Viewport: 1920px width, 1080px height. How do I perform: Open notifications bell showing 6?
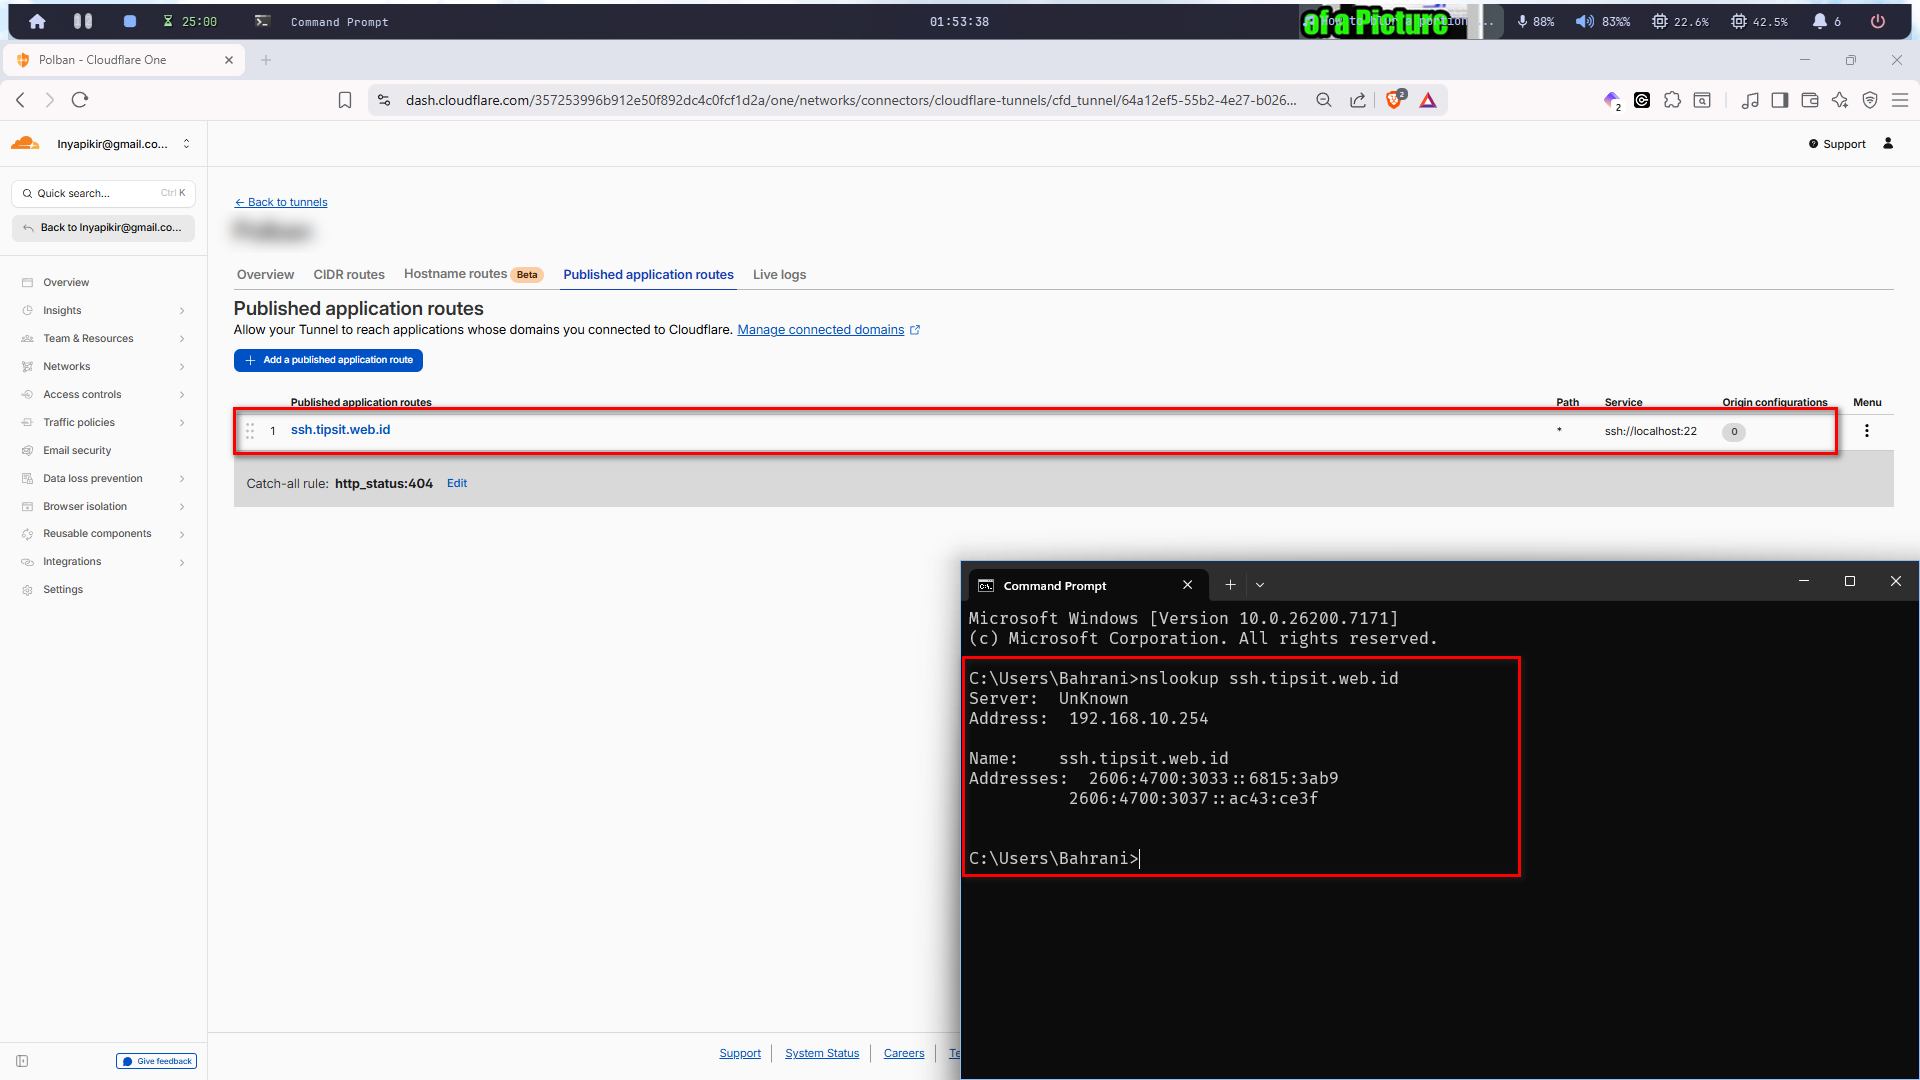(x=1827, y=21)
